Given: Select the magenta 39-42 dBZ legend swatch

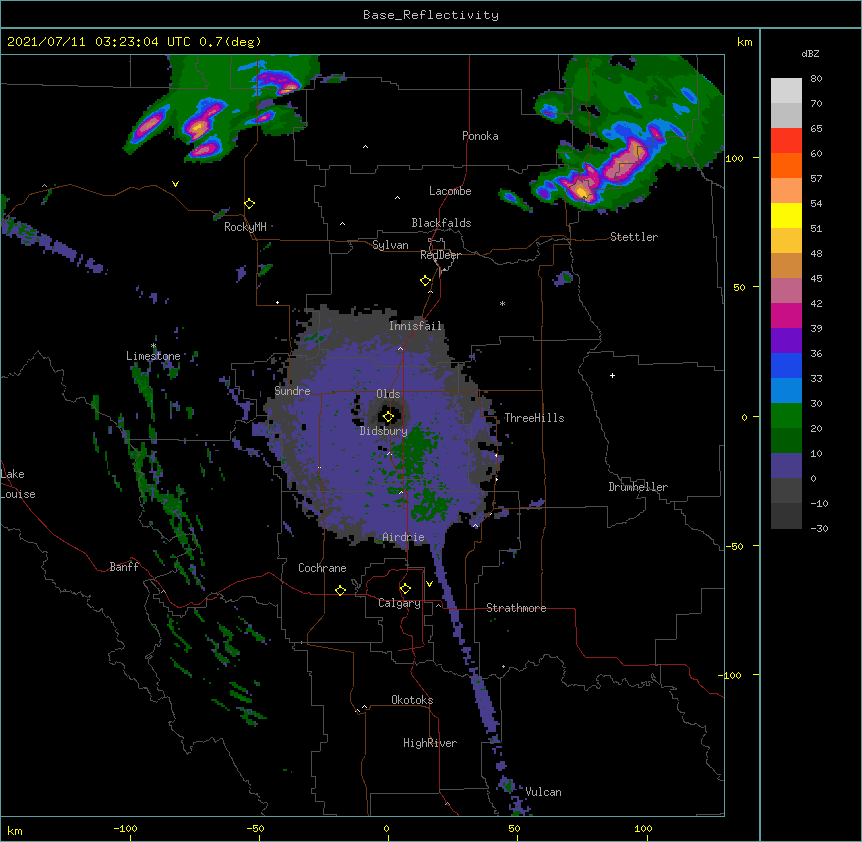Looking at the screenshot, I should (x=786, y=316).
